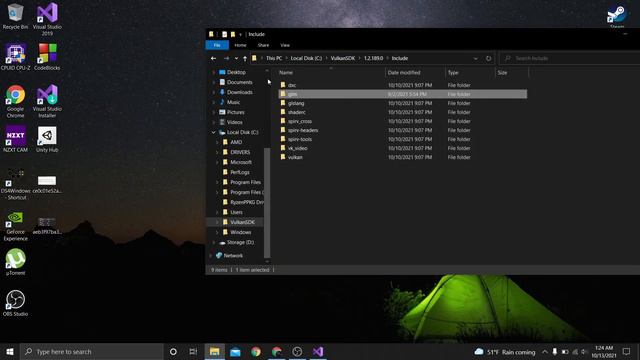The height and width of the screenshot is (360, 640).
Task: Open Visual Studio from the taskbar
Action: pyautogui.click(x=318, y=351)
